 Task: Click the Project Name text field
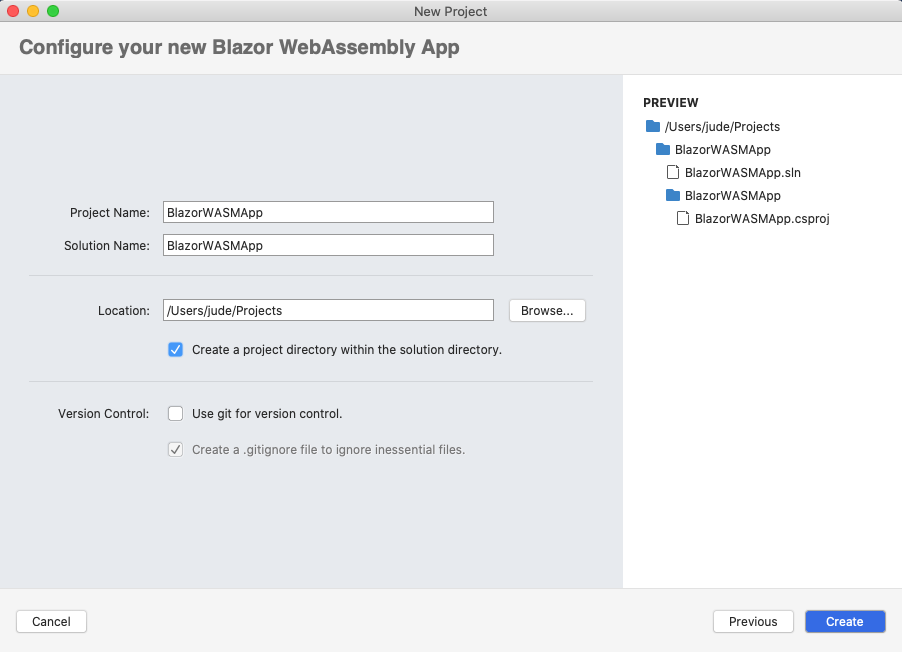pyautogui.click(x=328, y=212)
